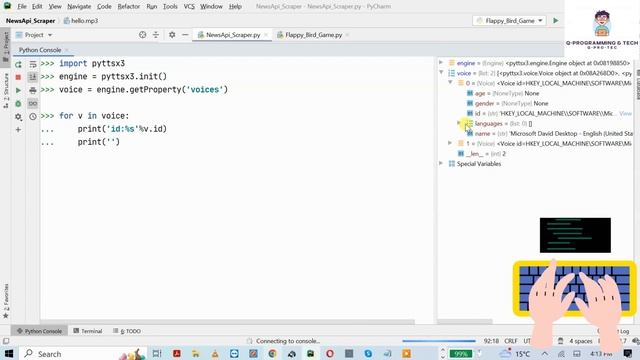Expand the engine variable
The height and width of the screenshot is (360, 640).
(441, 63)
